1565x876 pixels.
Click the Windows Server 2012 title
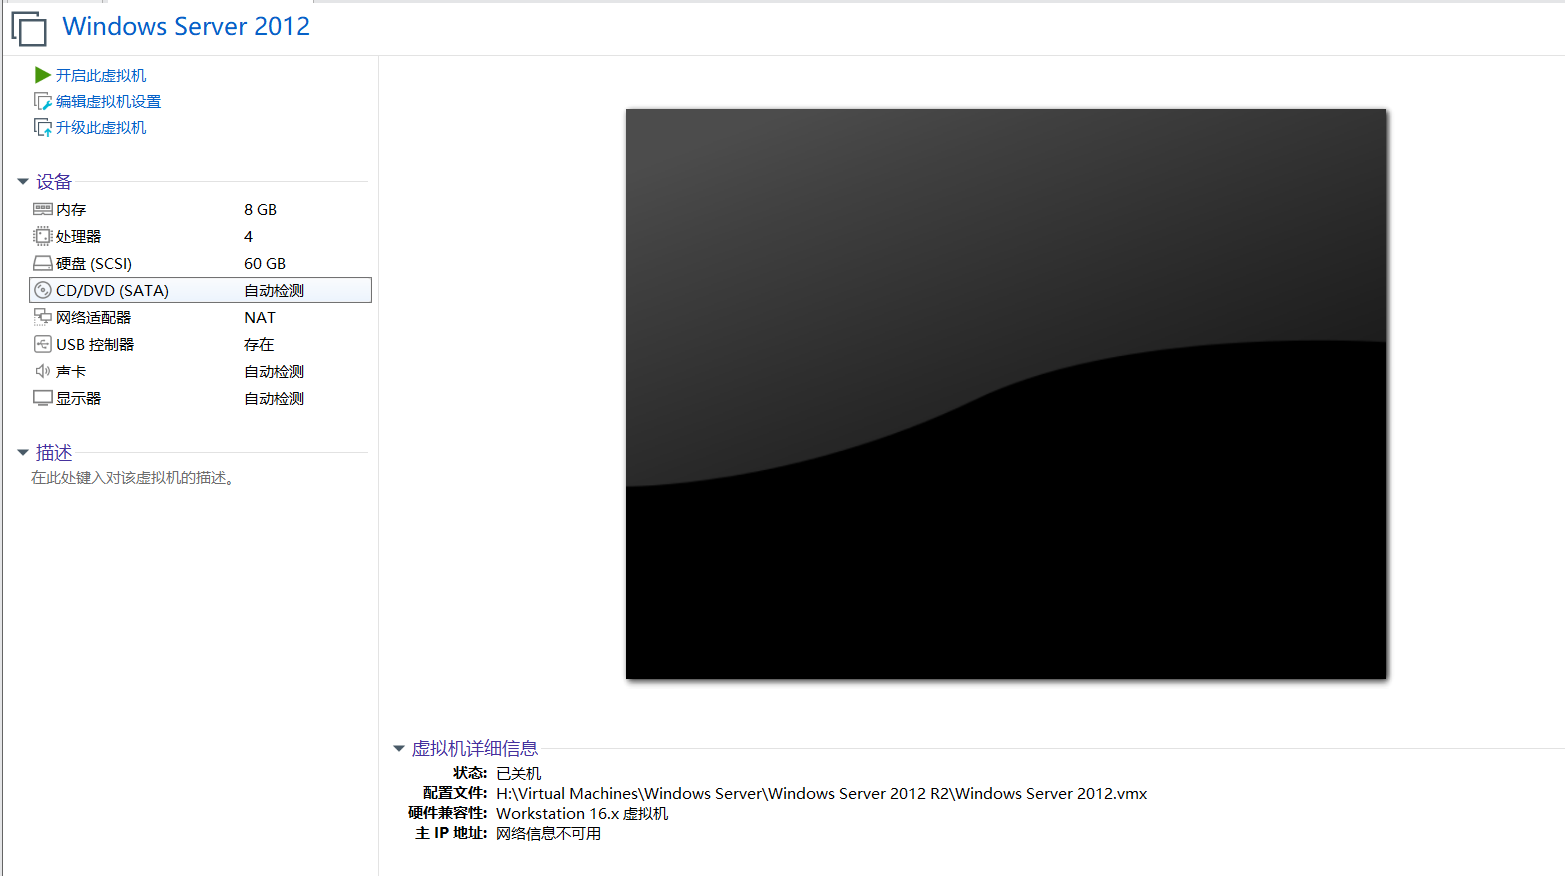(x=186, y=26)
